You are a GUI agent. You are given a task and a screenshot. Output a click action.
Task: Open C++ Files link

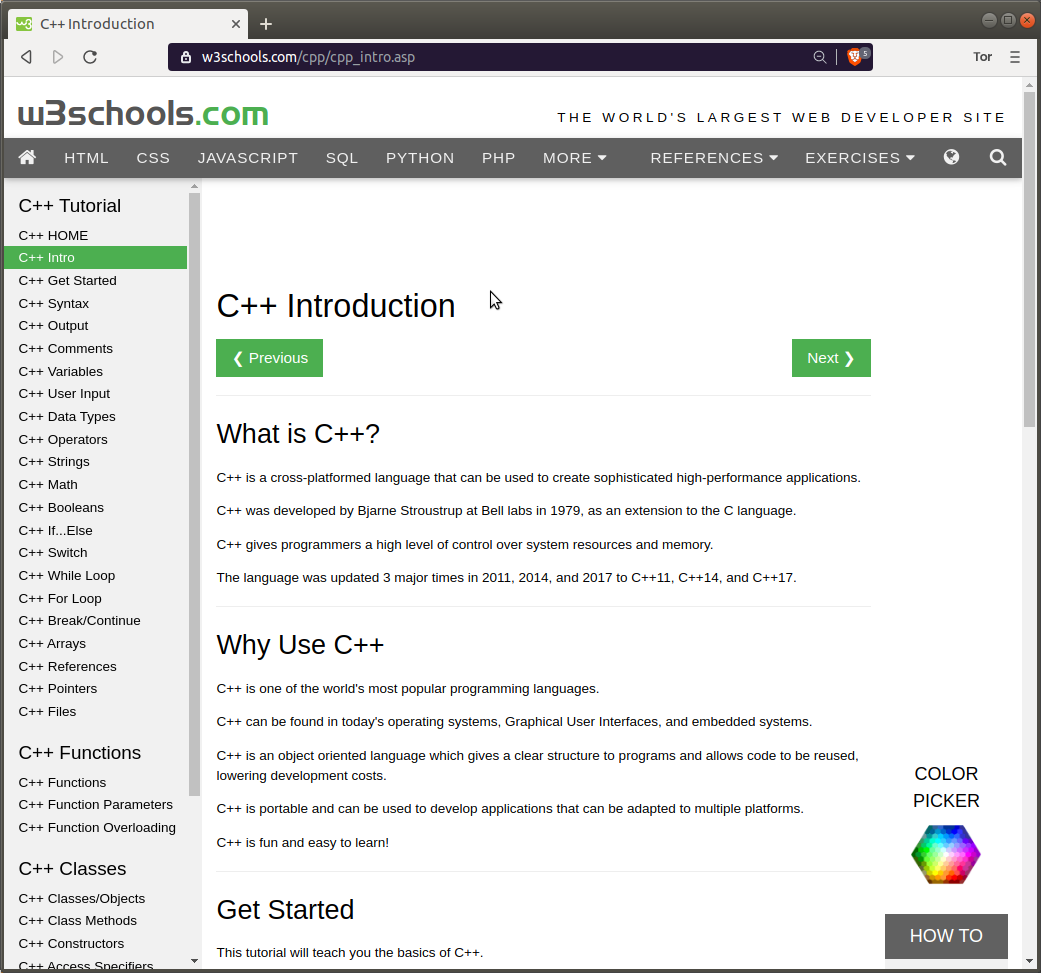[47, 711]
